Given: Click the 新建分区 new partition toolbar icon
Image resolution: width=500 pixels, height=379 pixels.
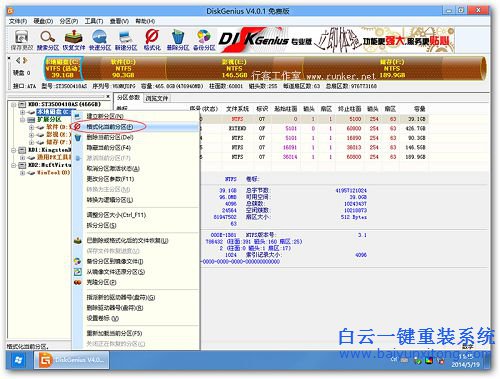Looking at the screenshot, I should coord(126,36).
